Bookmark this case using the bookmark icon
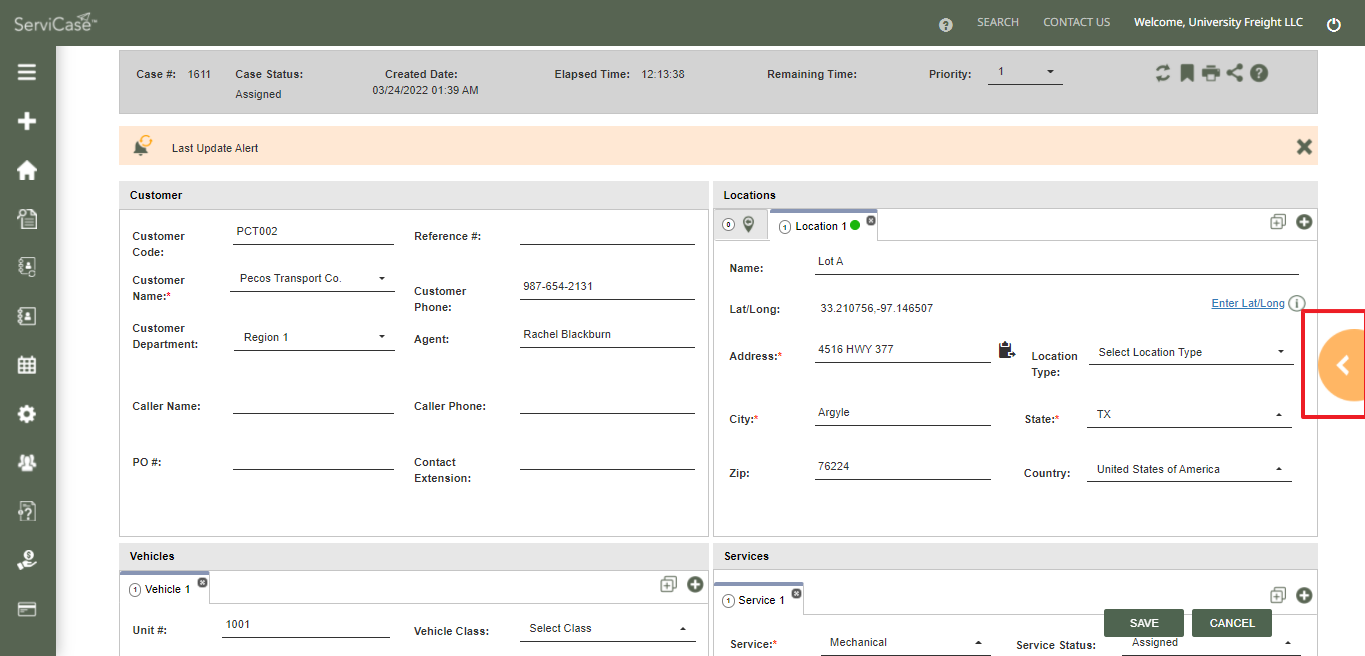The image size is (1365, 656). pyautogui.click(x=1187, y=73)
